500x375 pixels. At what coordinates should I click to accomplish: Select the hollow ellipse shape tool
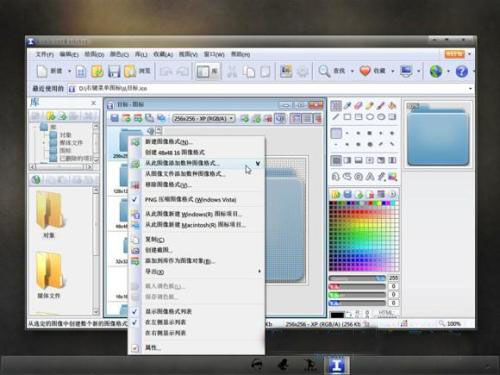[370, 117]
